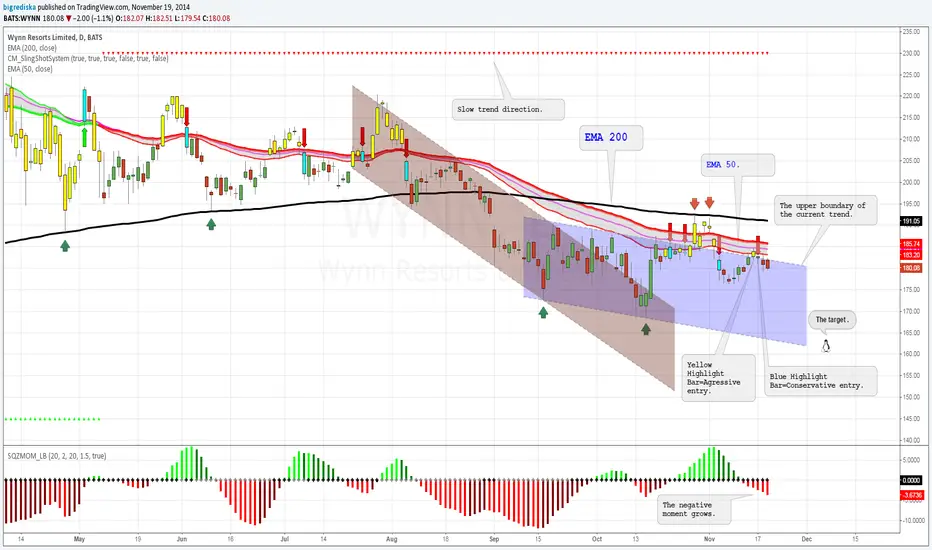The width and height of the screenshot is (932, 550).
Task: Click the Jun label on time axis
Action: pyautogui.click(x=182, y=539)
